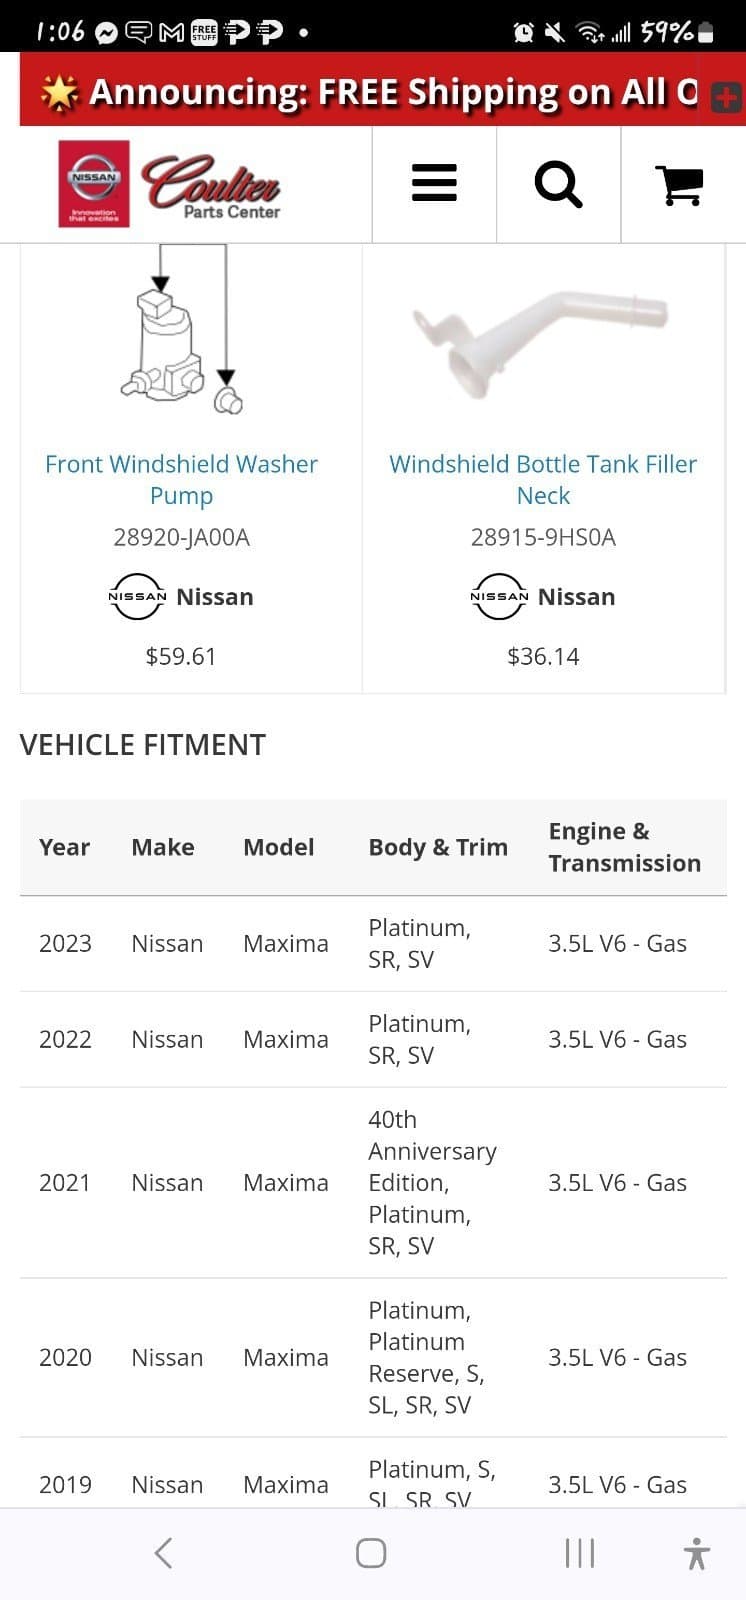Tap the home button in the navigation bar
The height and width of the screenshot is (1600, 746).
pyautogui.click(x=370, y=1553)
